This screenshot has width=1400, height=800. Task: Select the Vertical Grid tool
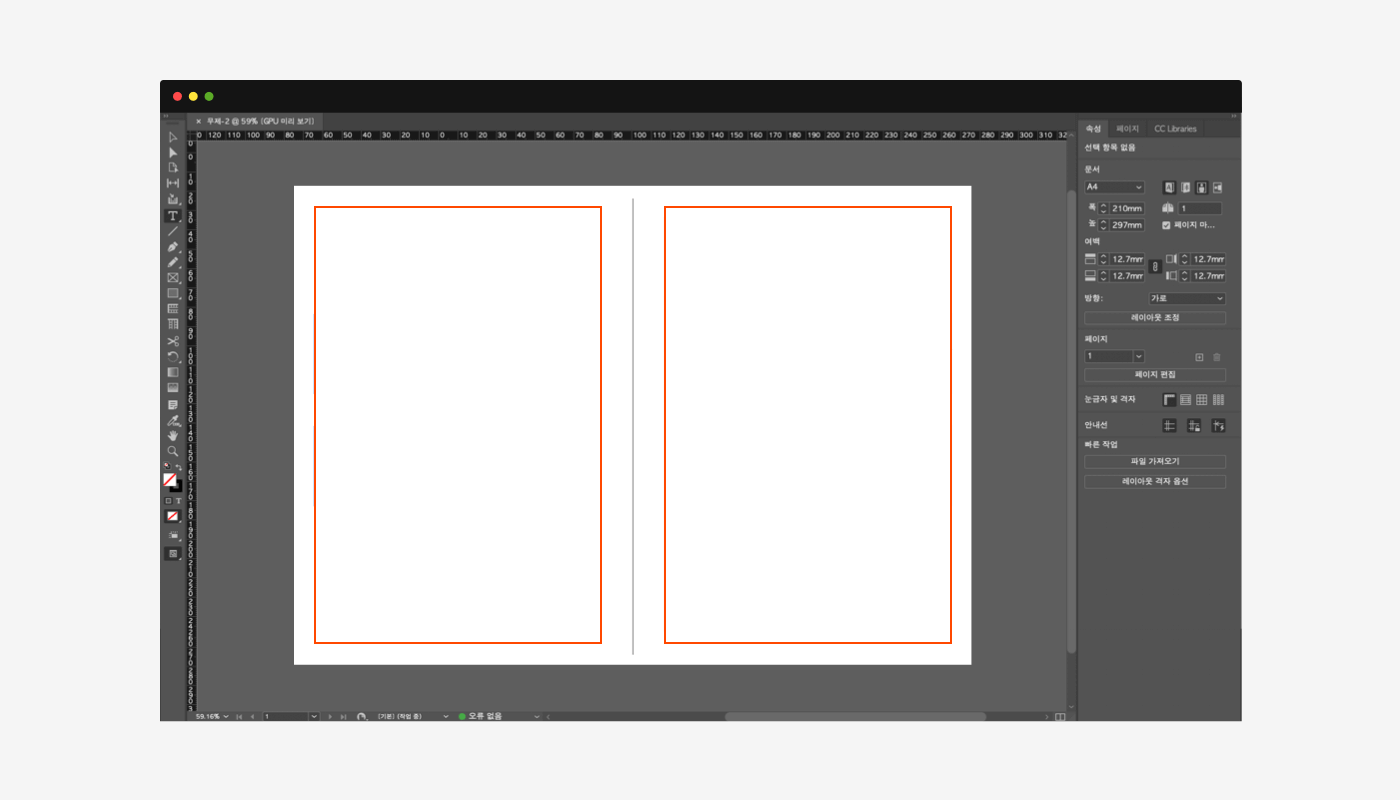tap(173, 325)
